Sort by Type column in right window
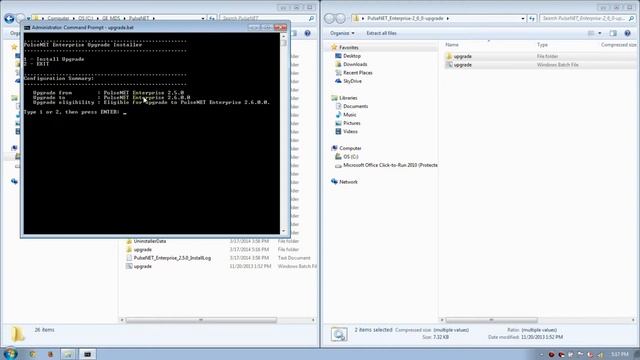Screen dimensions: 640x360 pyautogui.click(x=542, y=45)
